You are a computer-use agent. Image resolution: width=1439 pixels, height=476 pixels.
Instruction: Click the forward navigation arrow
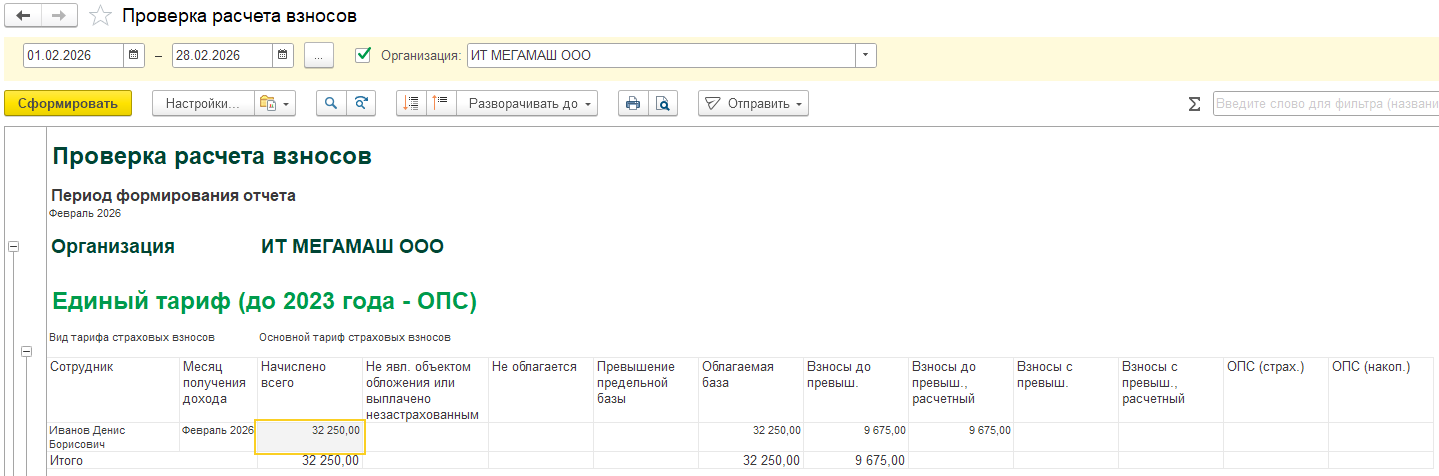[59, 16]
